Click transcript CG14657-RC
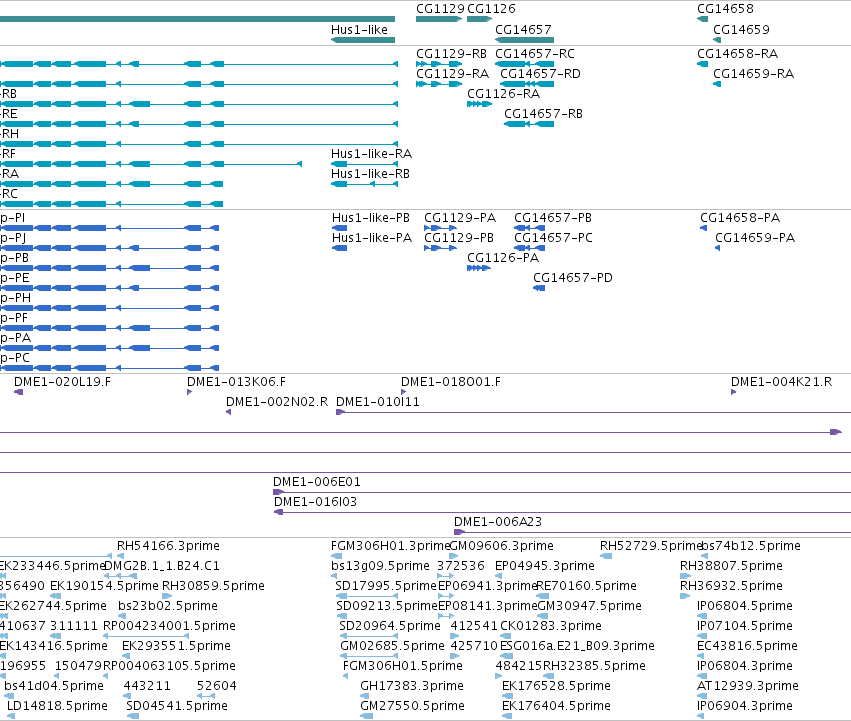The width and height of the screenshot is (851, 721). [x=535, y=54]
